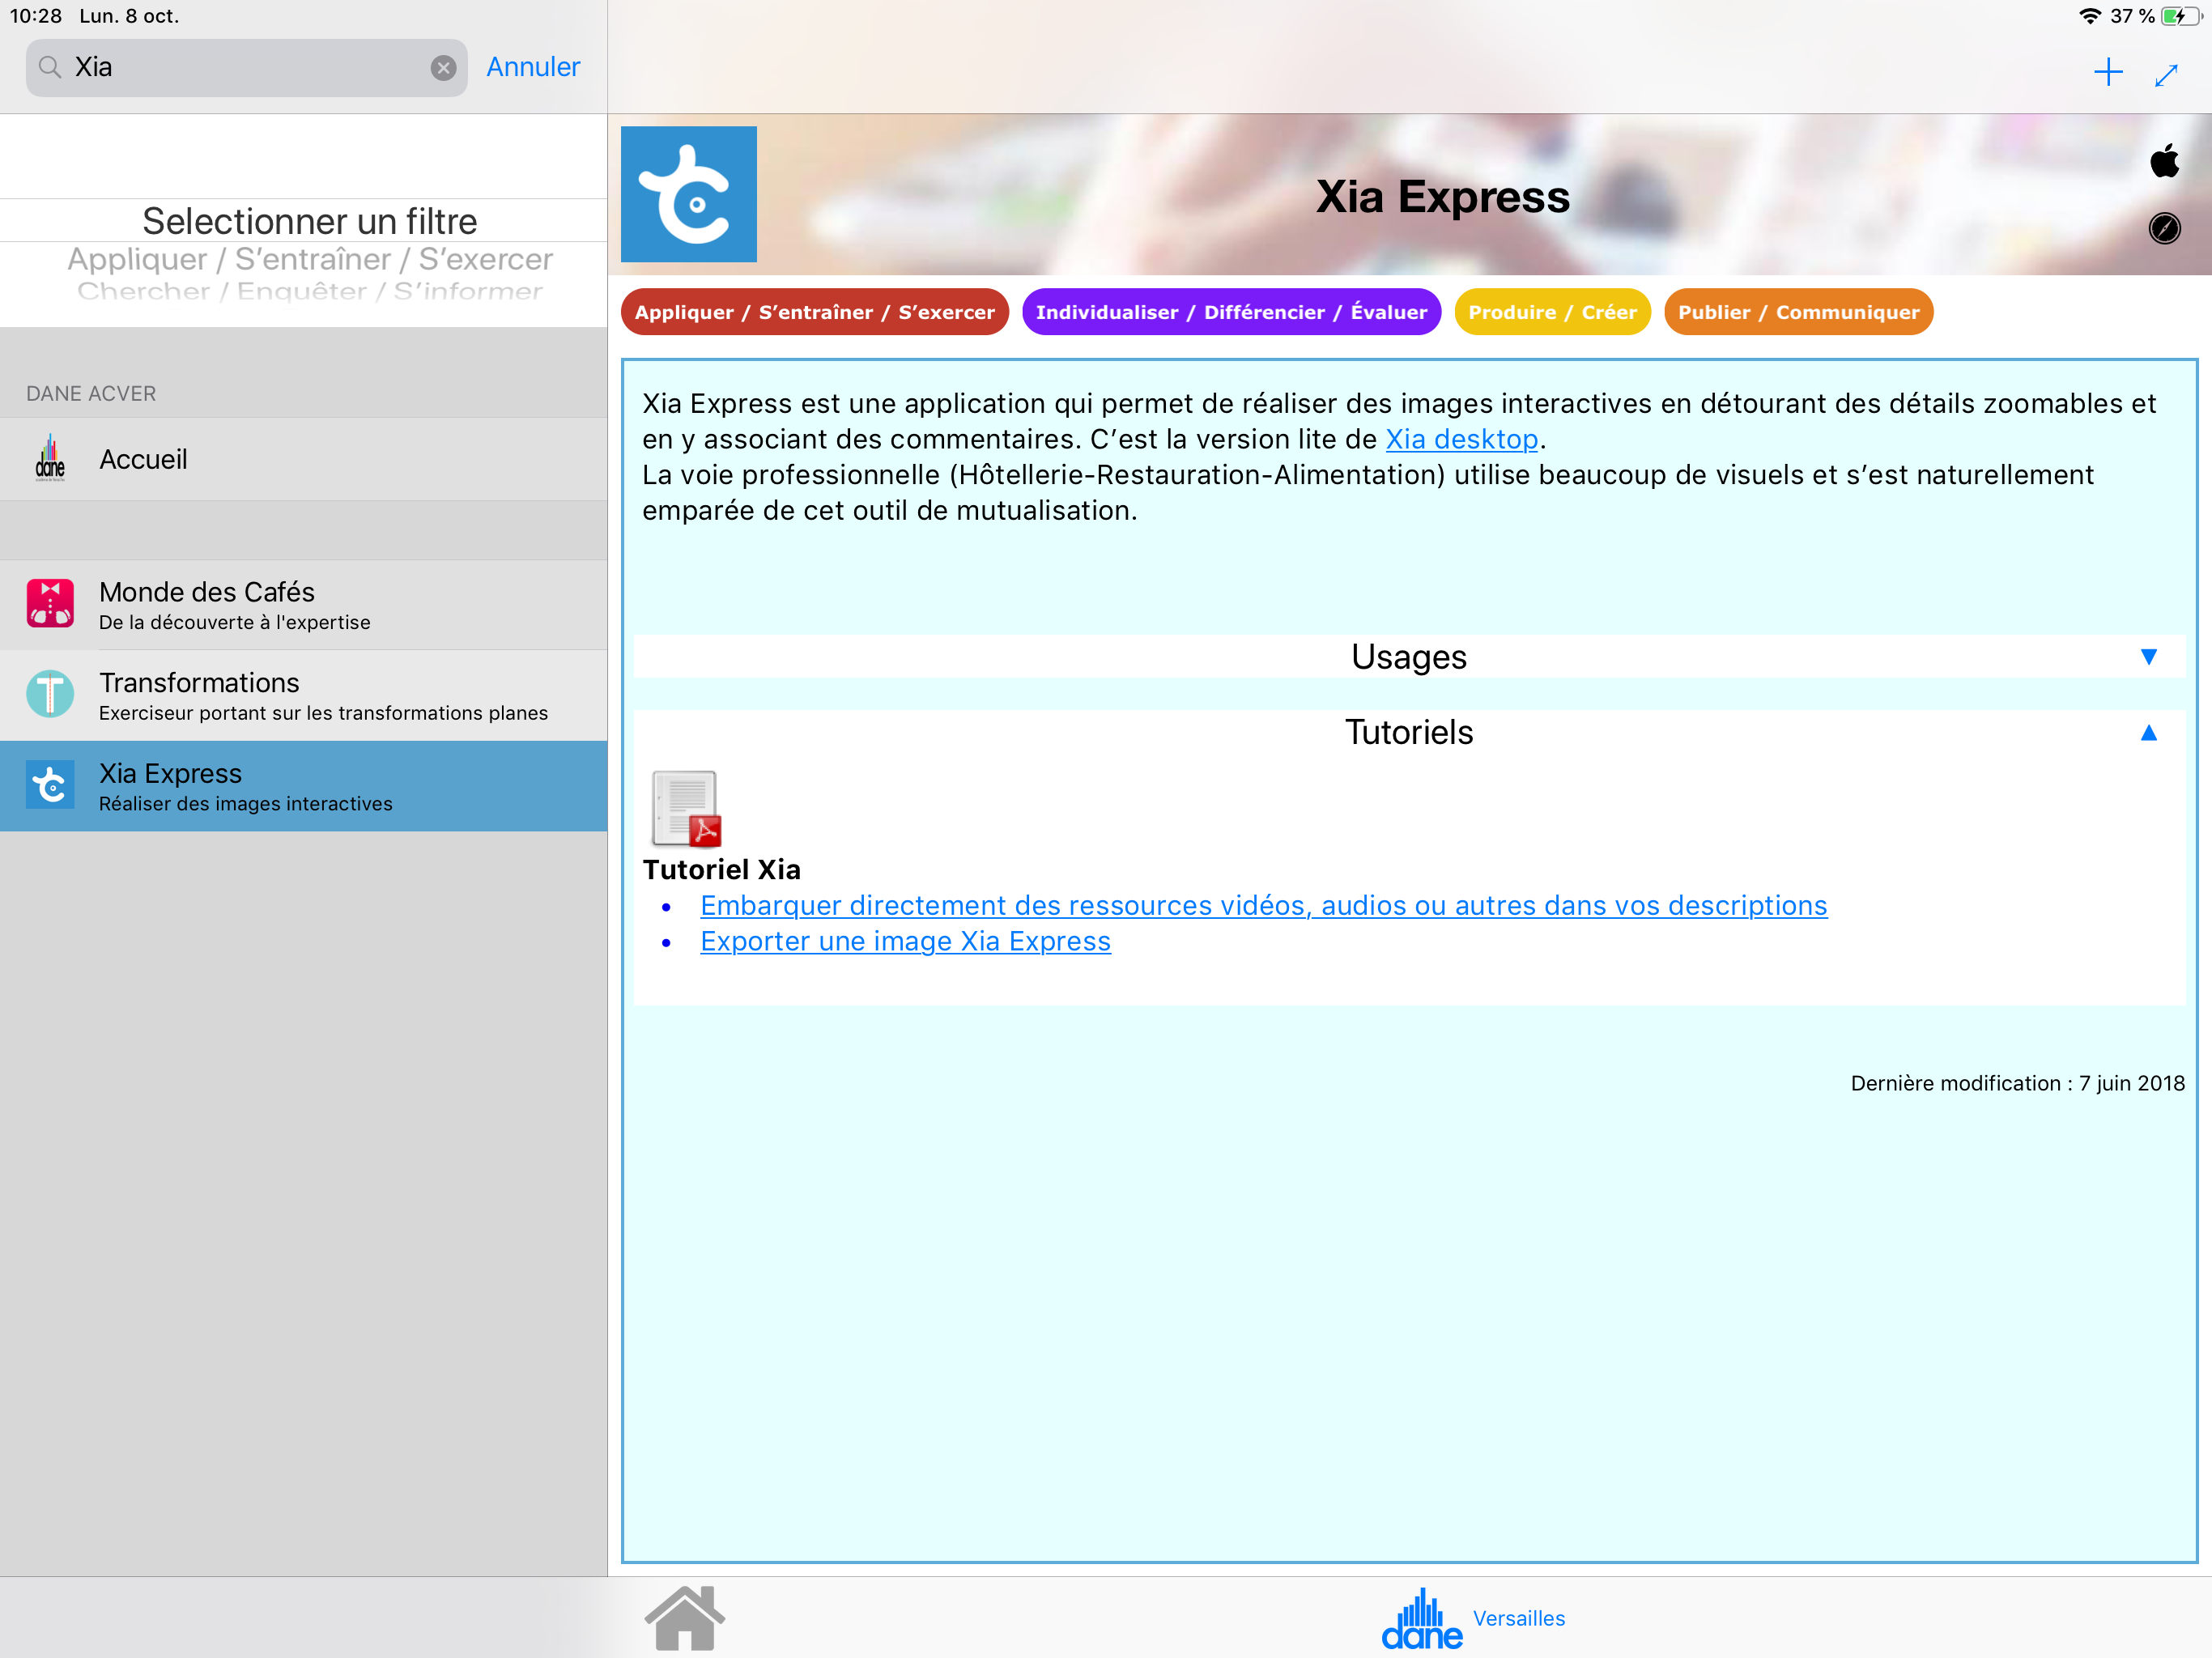
Task: Tap the red Appliquer / S'entraîner tag
Action: pyautogui.click(x=814, y=312)
